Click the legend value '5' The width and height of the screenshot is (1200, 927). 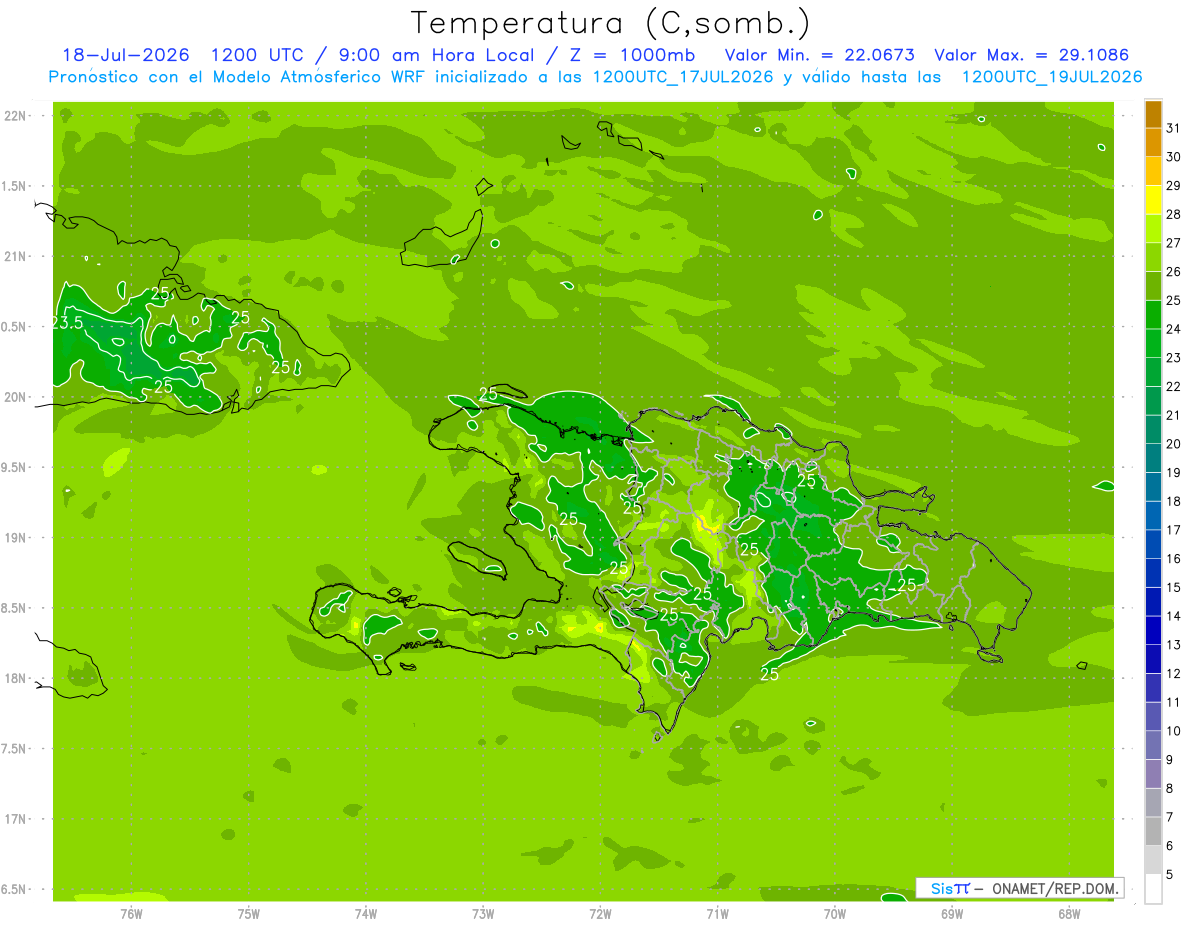coord(1169,875)
